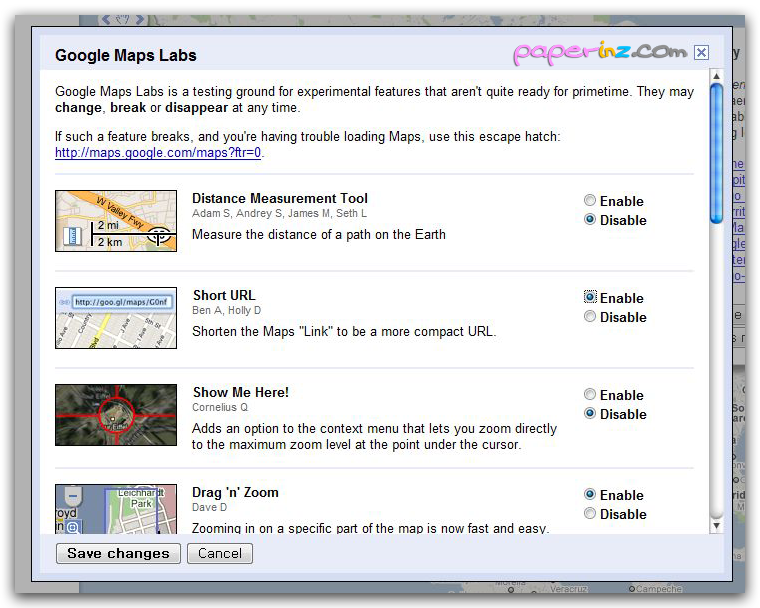The image size is (760, 608).
Task: Disable the Drag 'n' Zoom feature
Action: tap(589, 513)
